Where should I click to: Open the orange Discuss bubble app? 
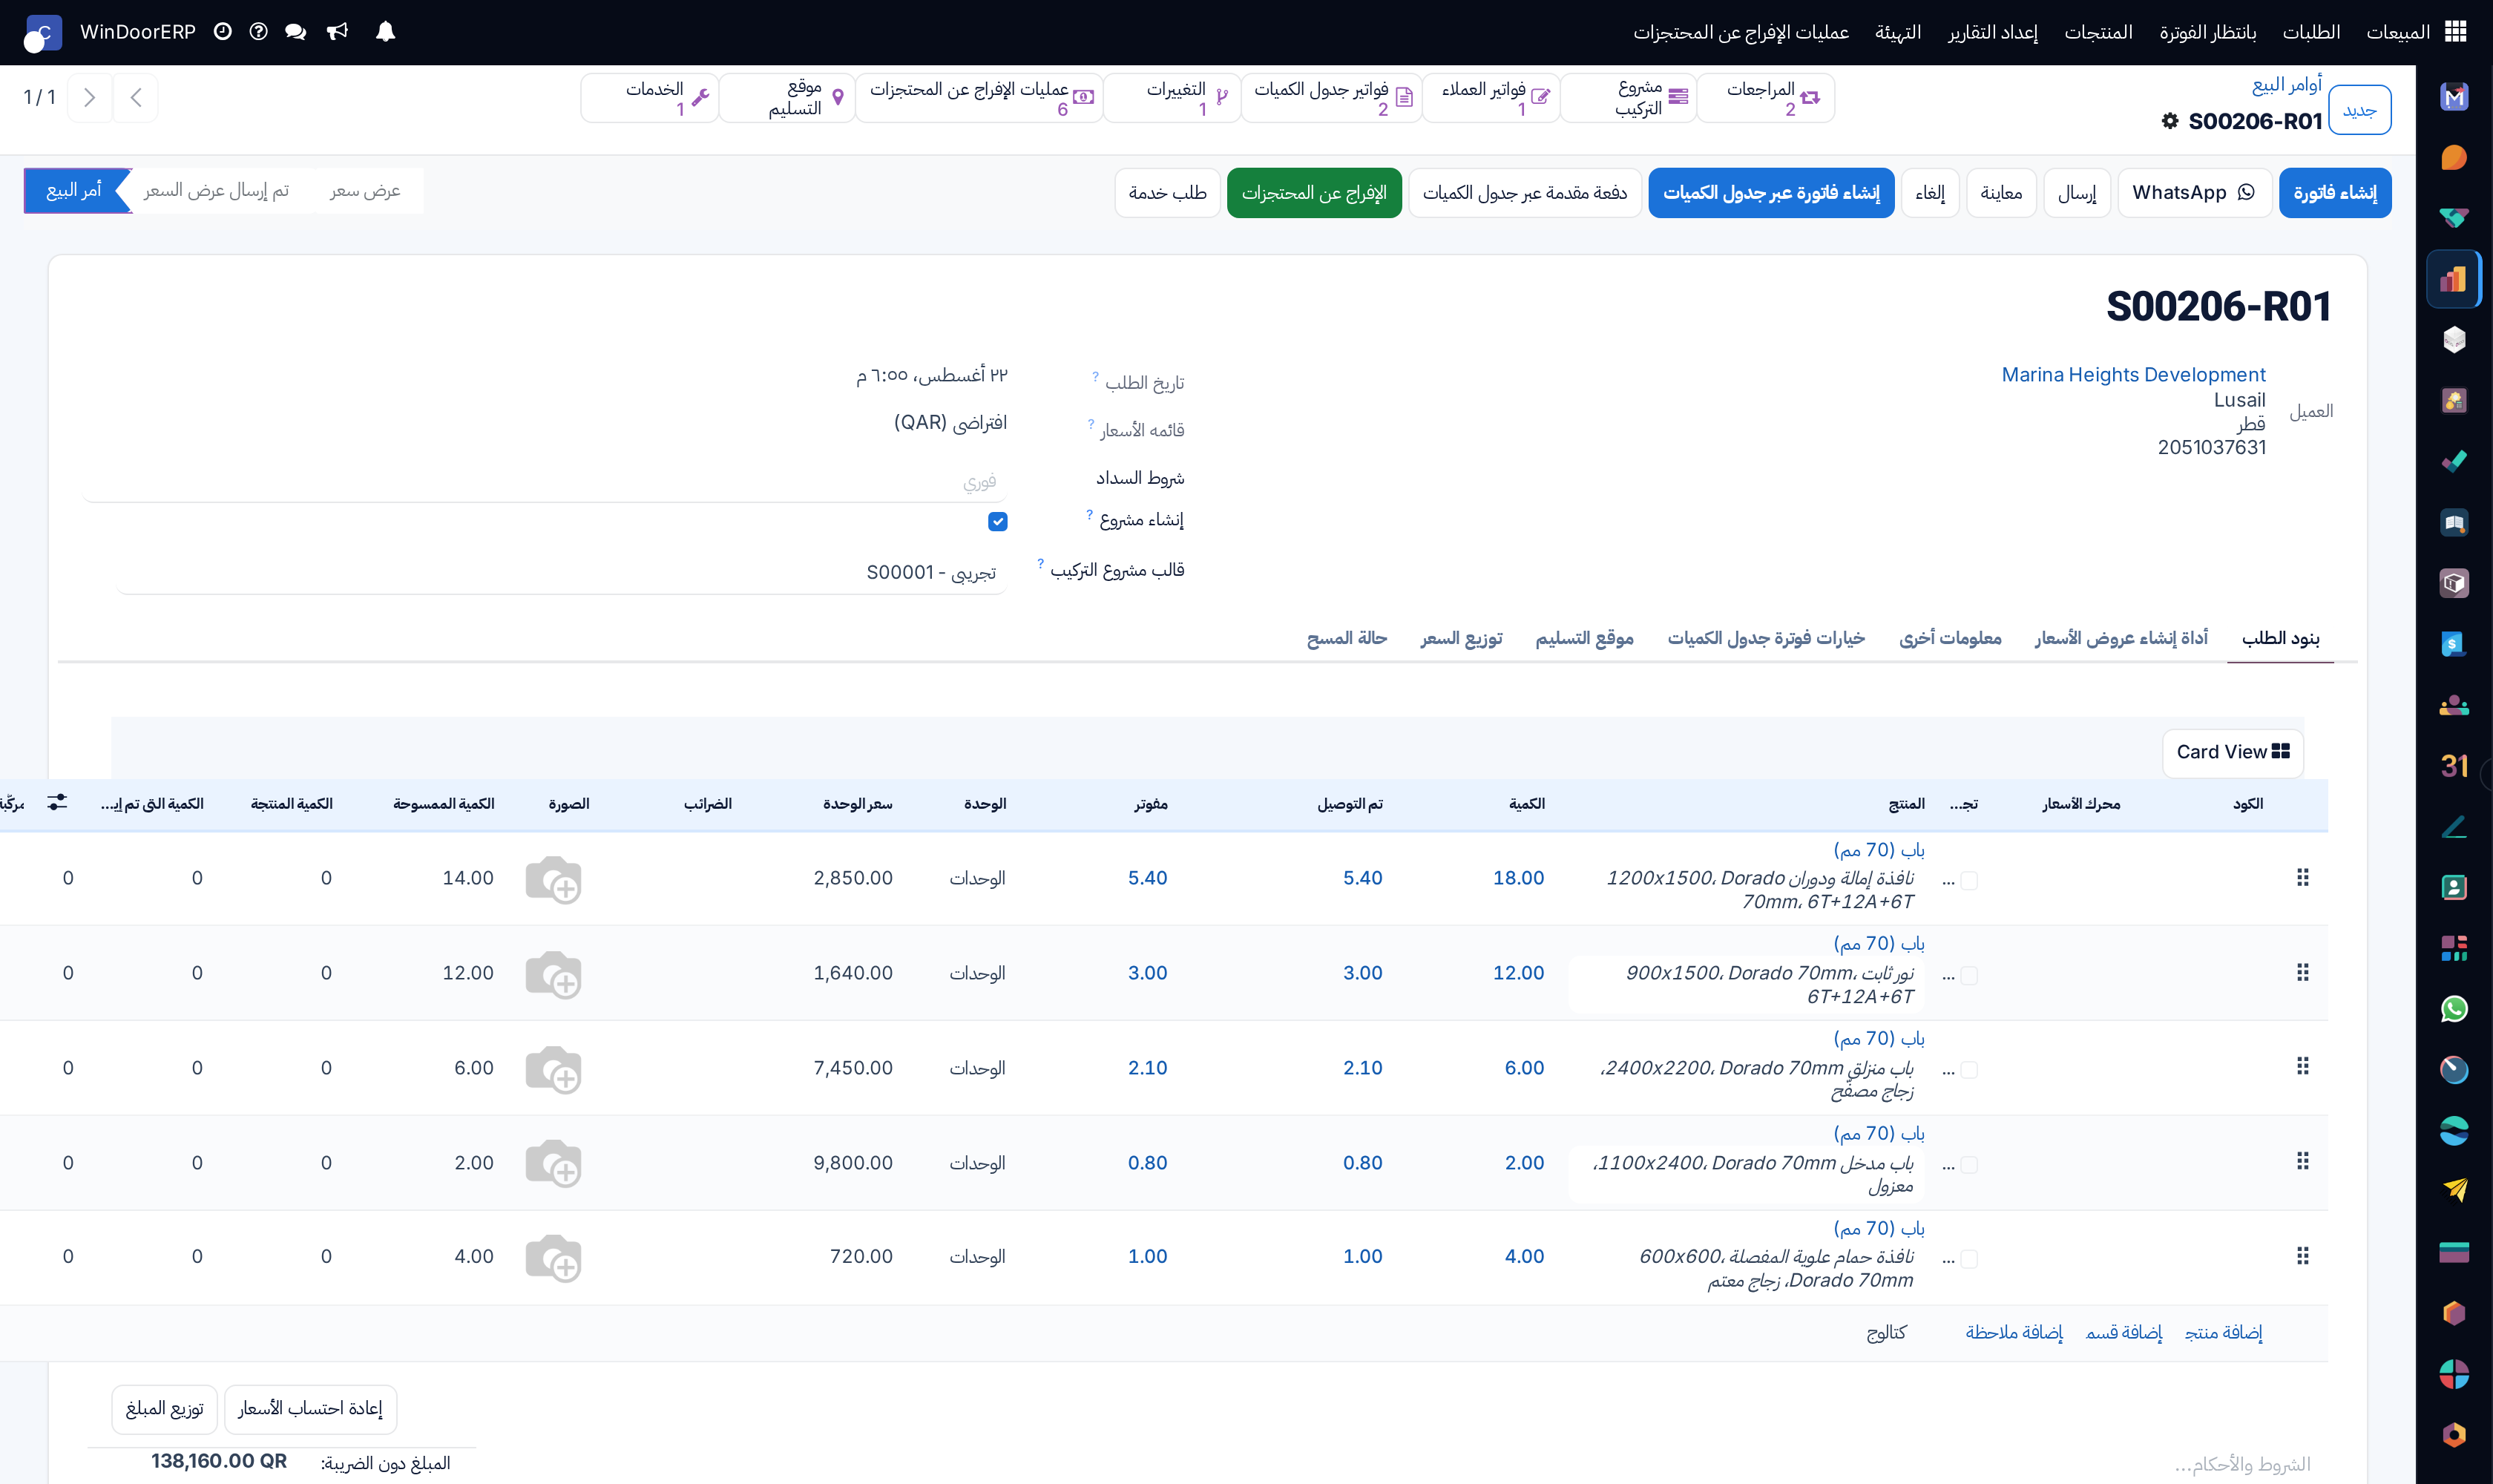(x=2454, y=158)
